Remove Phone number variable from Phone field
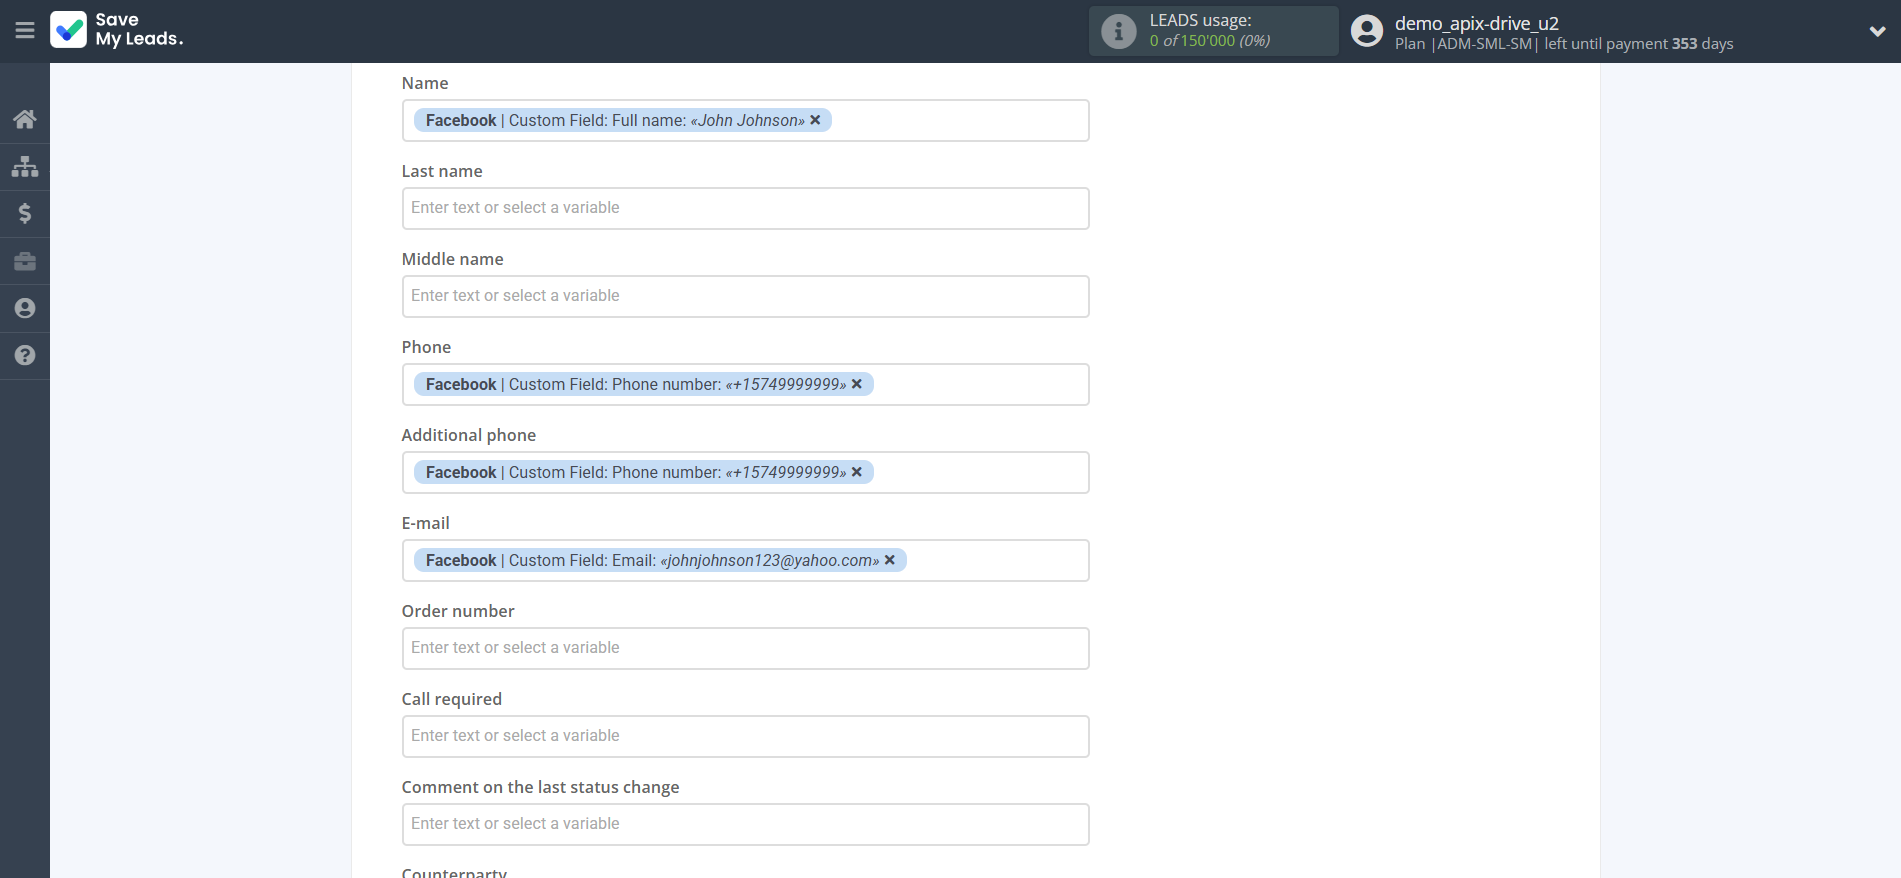Image resolution: width=1901 pixels, height=878 pixels. [x=856, y=384]
